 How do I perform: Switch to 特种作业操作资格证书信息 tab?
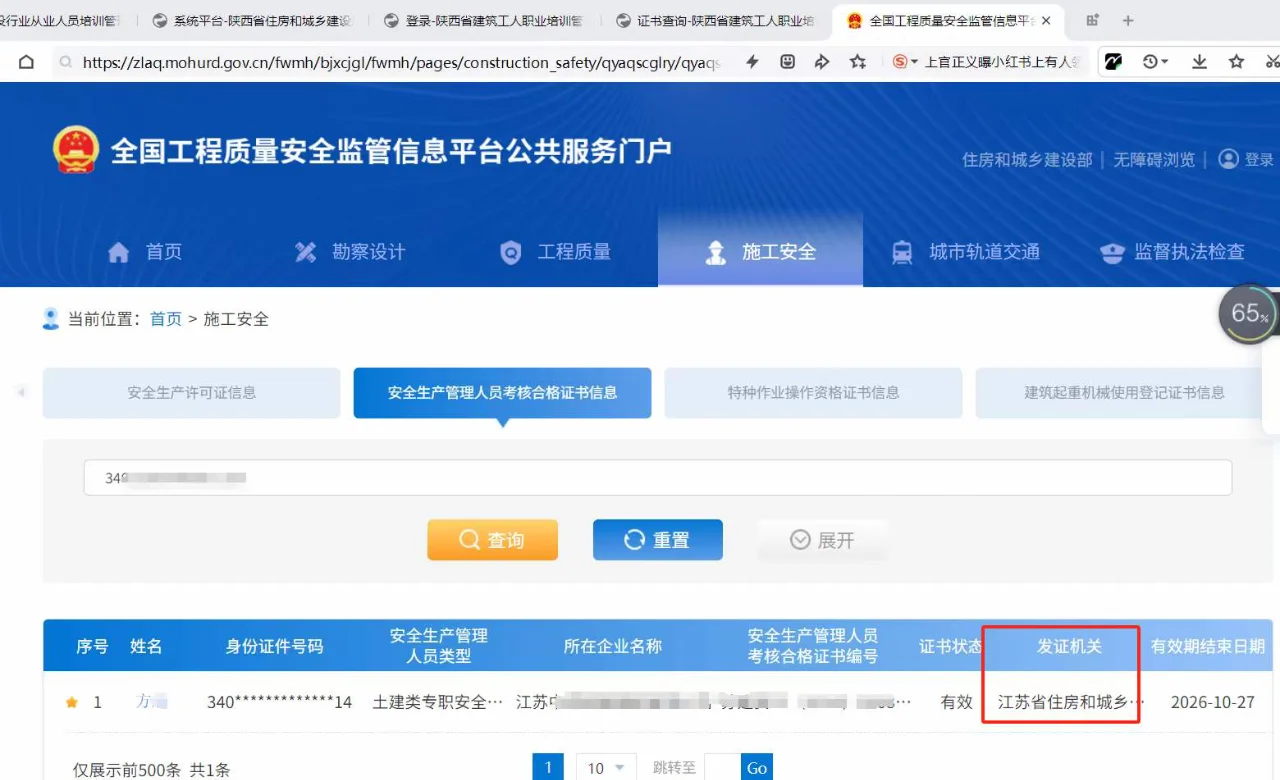tap(812, 393)
